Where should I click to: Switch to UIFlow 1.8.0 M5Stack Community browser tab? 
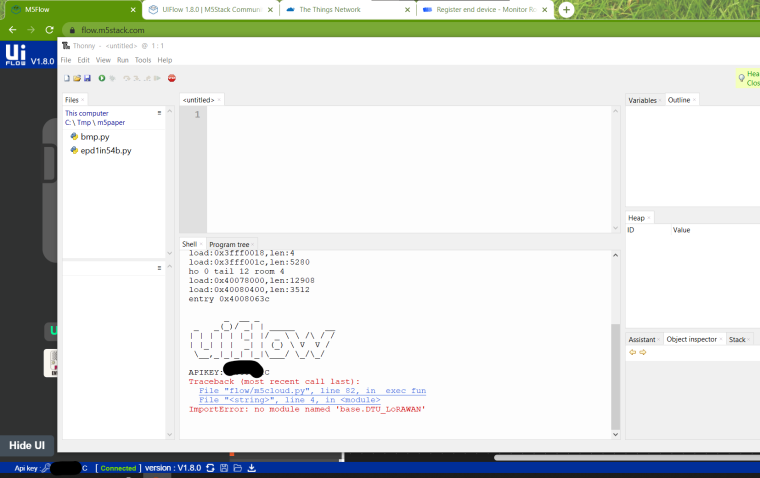(211, 10)
